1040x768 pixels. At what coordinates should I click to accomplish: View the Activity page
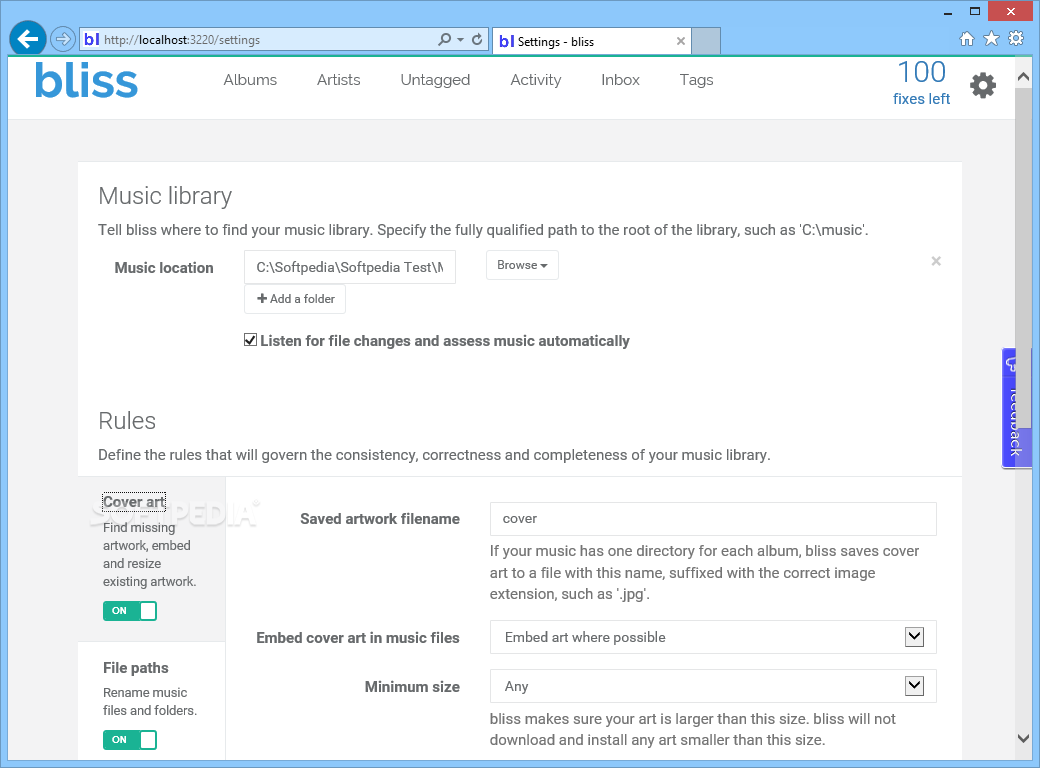(x=535, y=80)
